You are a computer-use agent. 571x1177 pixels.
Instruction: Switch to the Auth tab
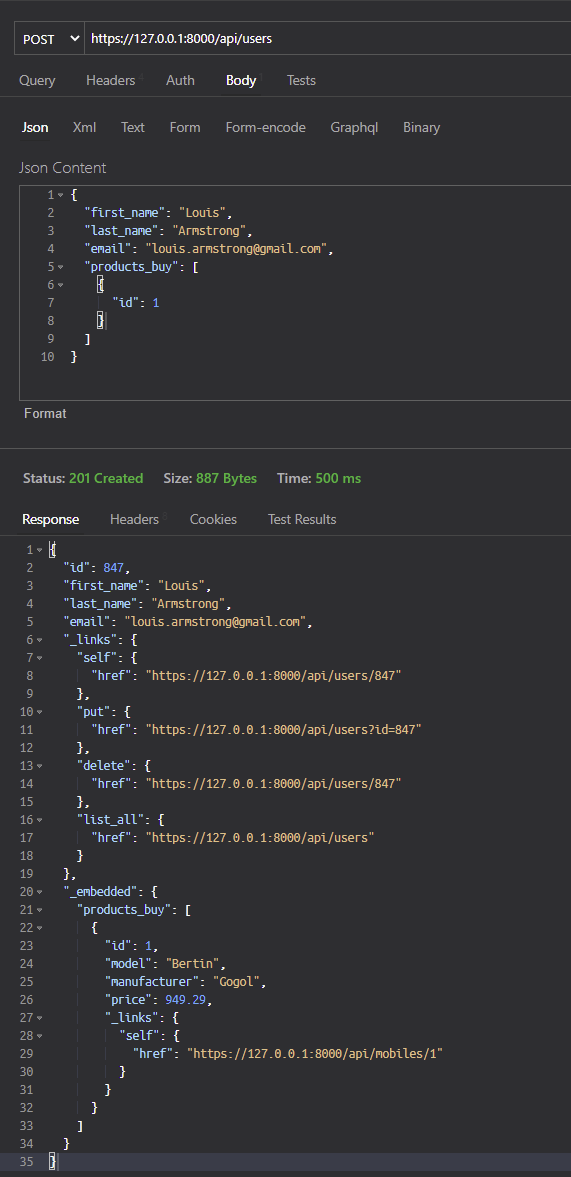[180, 80]
